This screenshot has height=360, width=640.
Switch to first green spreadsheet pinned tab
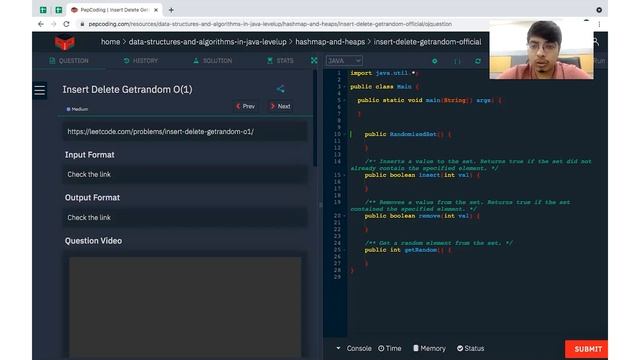click(x=43, y=10)
